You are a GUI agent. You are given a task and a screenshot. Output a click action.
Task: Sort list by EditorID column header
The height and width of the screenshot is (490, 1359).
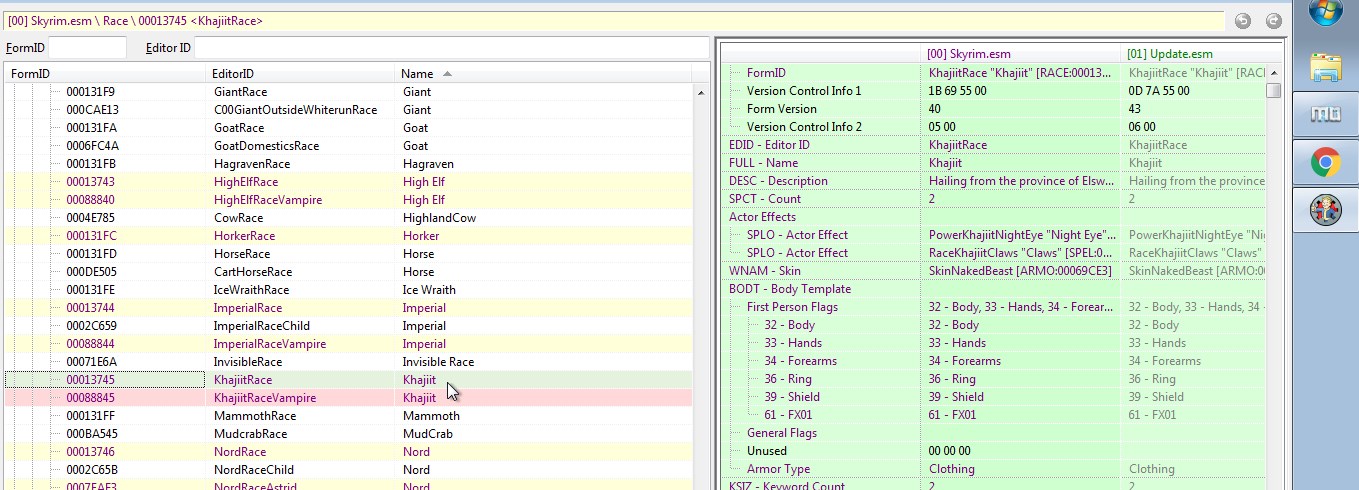300,73
